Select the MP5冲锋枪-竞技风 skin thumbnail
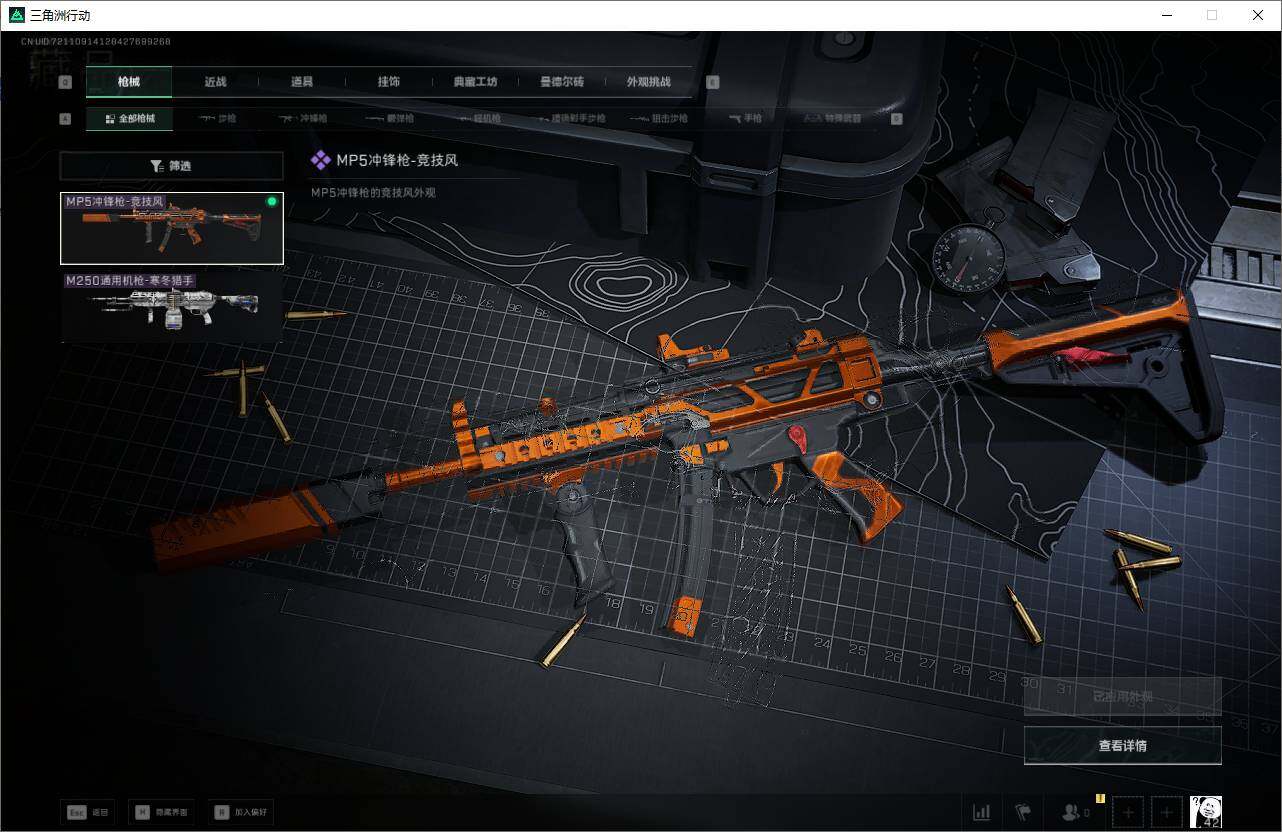Image resolution: width=1282 pixels, height=832 pixels. click(172, 228)
